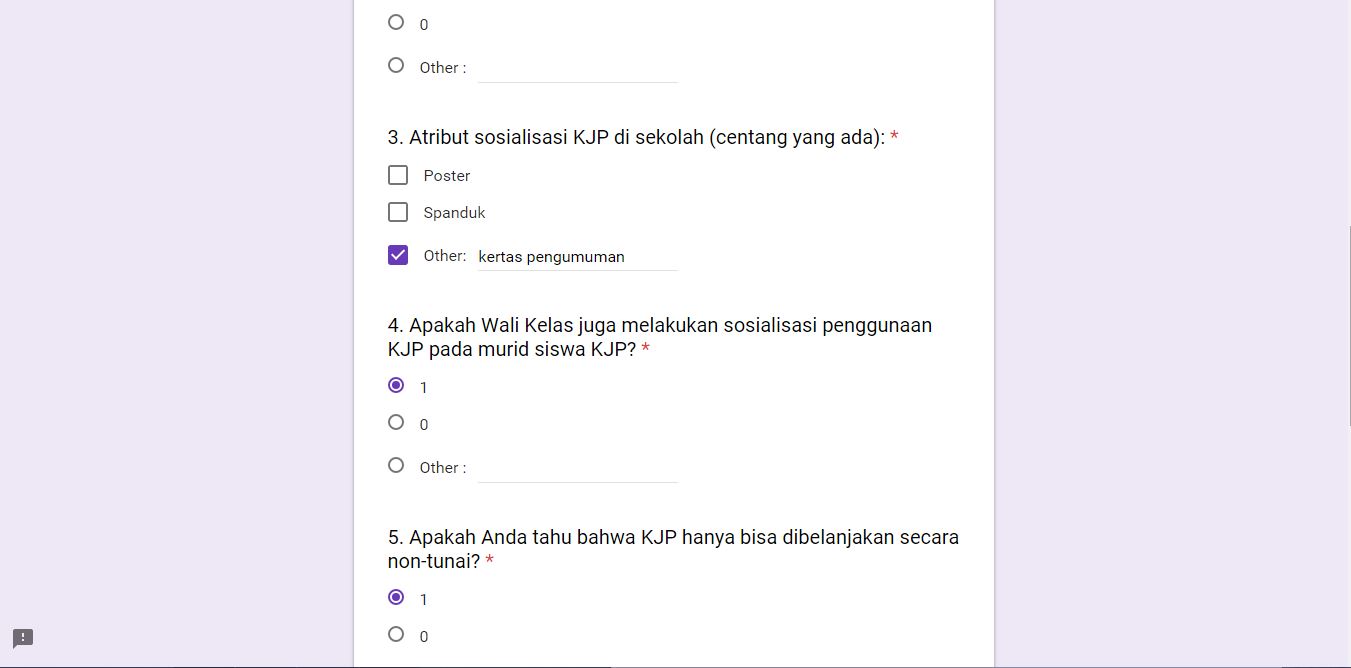Choose Other radio button in question 4
Viewport: 1351px width, 668px height.
pos(396,465)
